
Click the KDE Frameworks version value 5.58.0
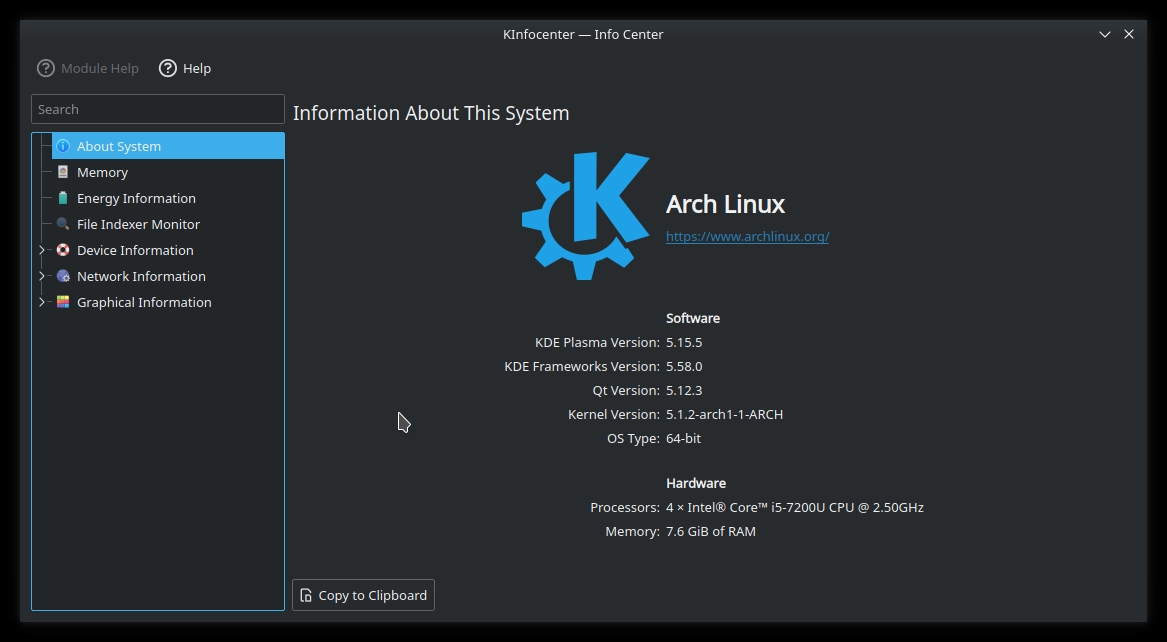coord(684,366)
